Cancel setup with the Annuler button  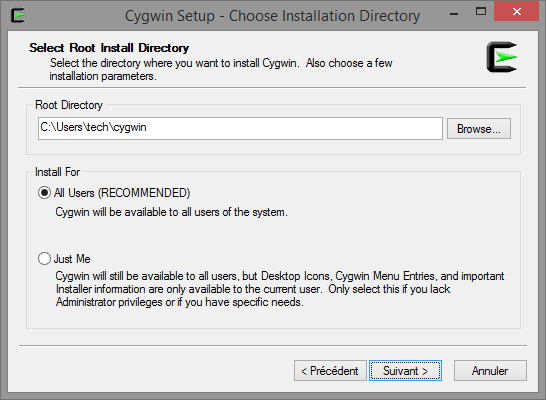click(x=490, y=370)
